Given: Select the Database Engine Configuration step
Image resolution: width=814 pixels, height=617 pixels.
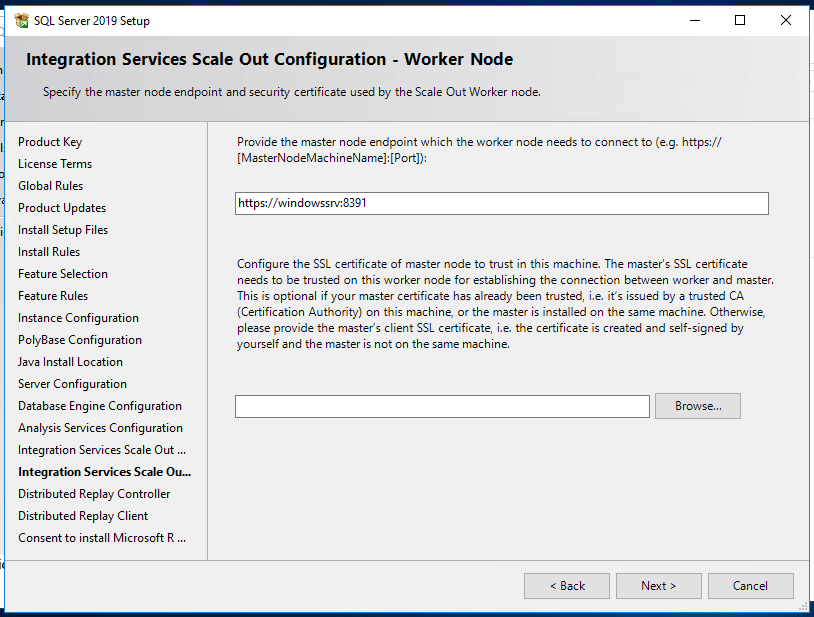Looking at the screenshot, I should coord(100,406).
